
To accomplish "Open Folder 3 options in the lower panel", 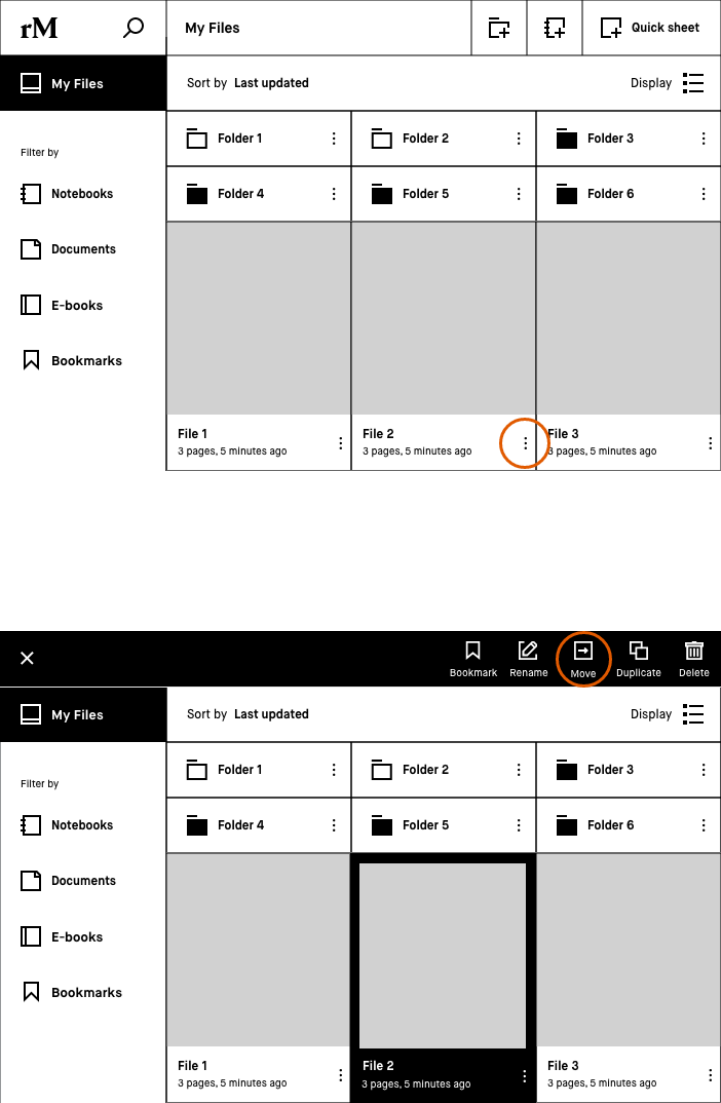I will point(703,770).
